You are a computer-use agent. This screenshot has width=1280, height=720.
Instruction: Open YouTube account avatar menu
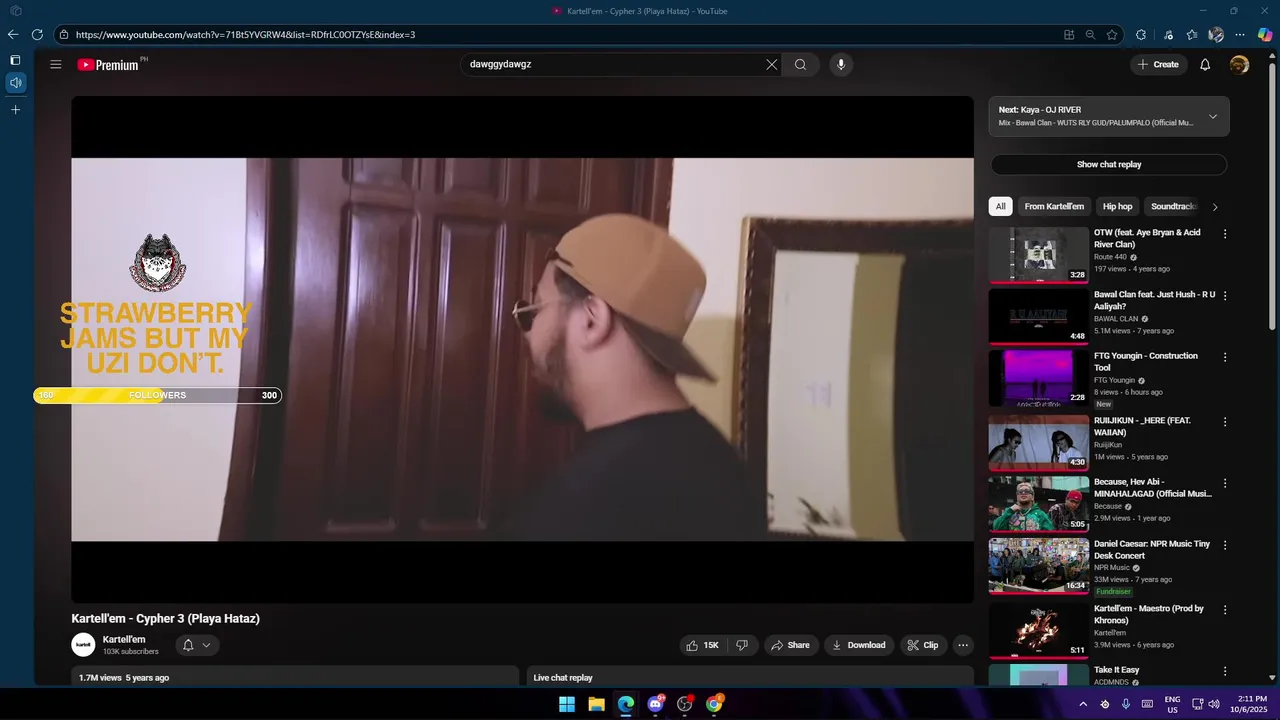click(x=1239, y=64)
